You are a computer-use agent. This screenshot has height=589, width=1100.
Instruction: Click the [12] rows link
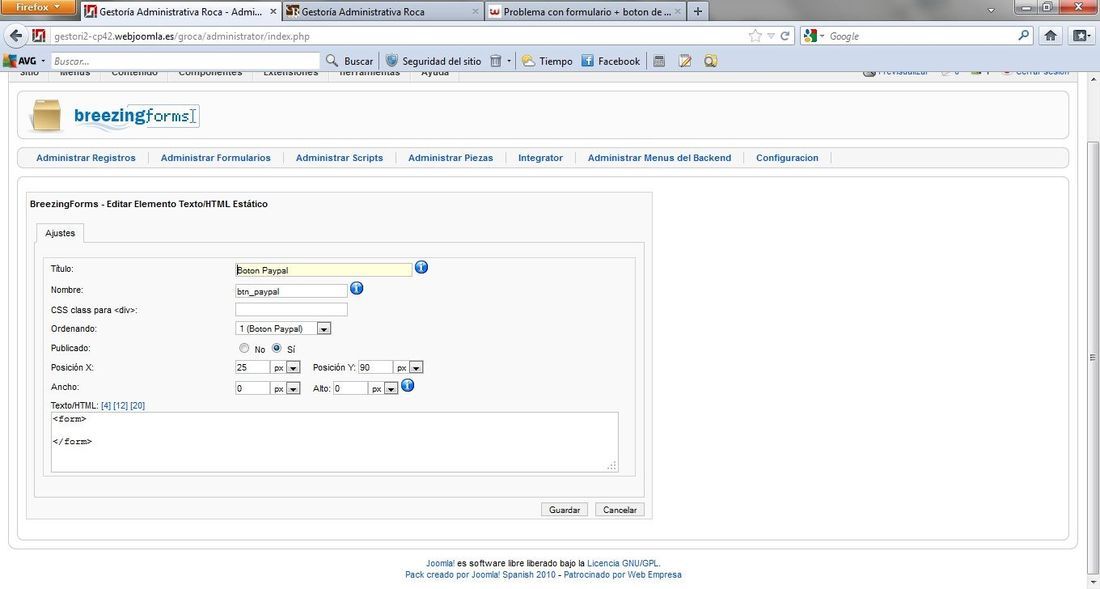tap(121, 405)
